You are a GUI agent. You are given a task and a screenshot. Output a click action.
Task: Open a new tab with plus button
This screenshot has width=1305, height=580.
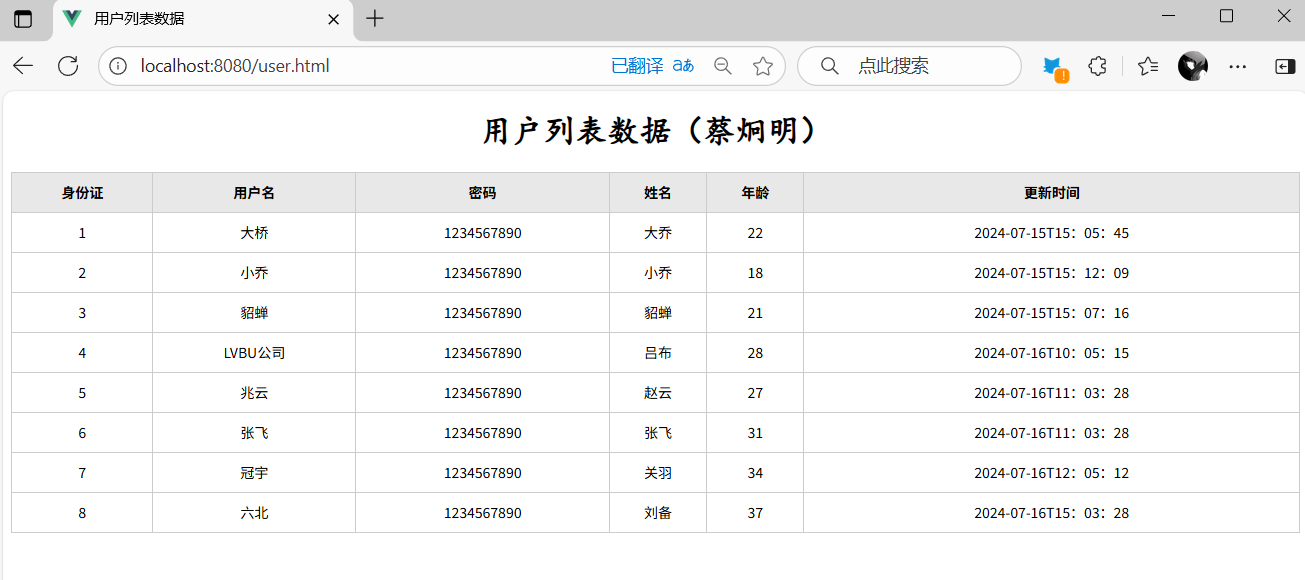pos(375,19)
